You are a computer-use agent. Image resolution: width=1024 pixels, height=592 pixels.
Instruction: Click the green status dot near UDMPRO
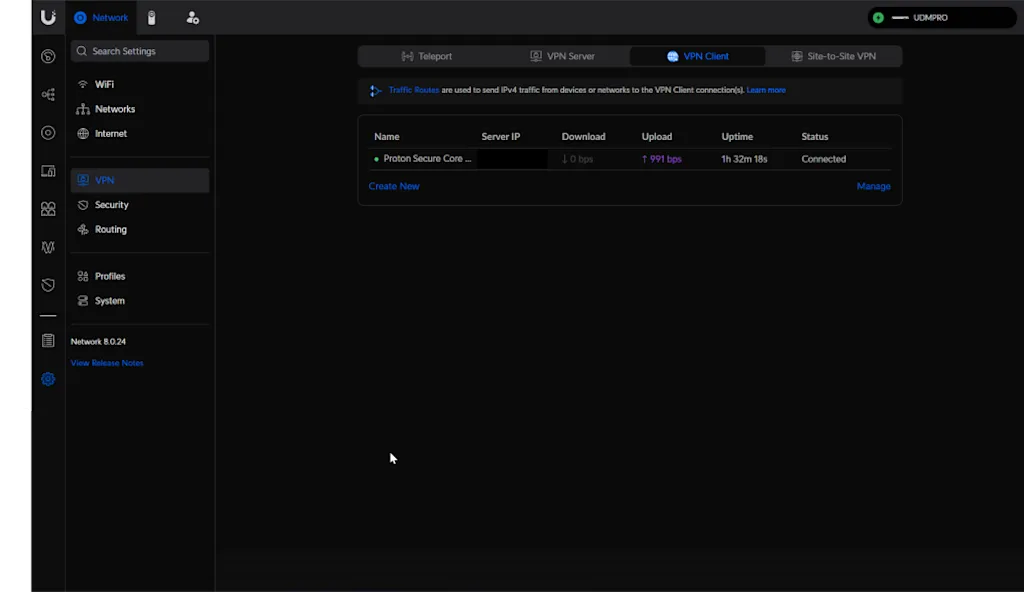[878, 18]
